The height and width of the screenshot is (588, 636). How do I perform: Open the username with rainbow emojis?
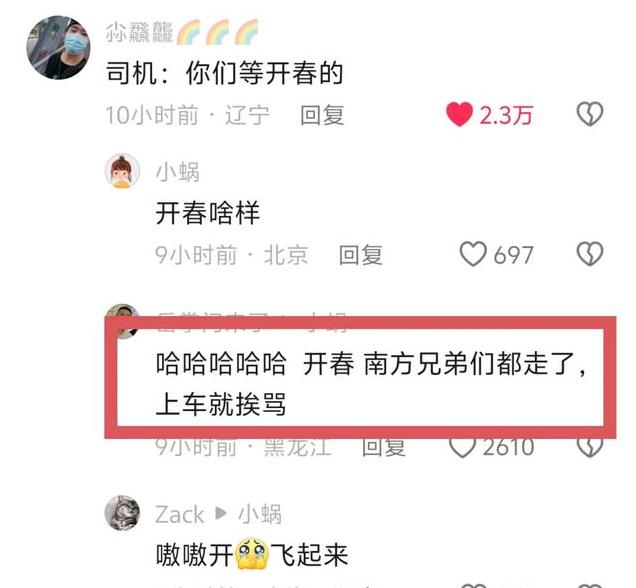point(182,32)
